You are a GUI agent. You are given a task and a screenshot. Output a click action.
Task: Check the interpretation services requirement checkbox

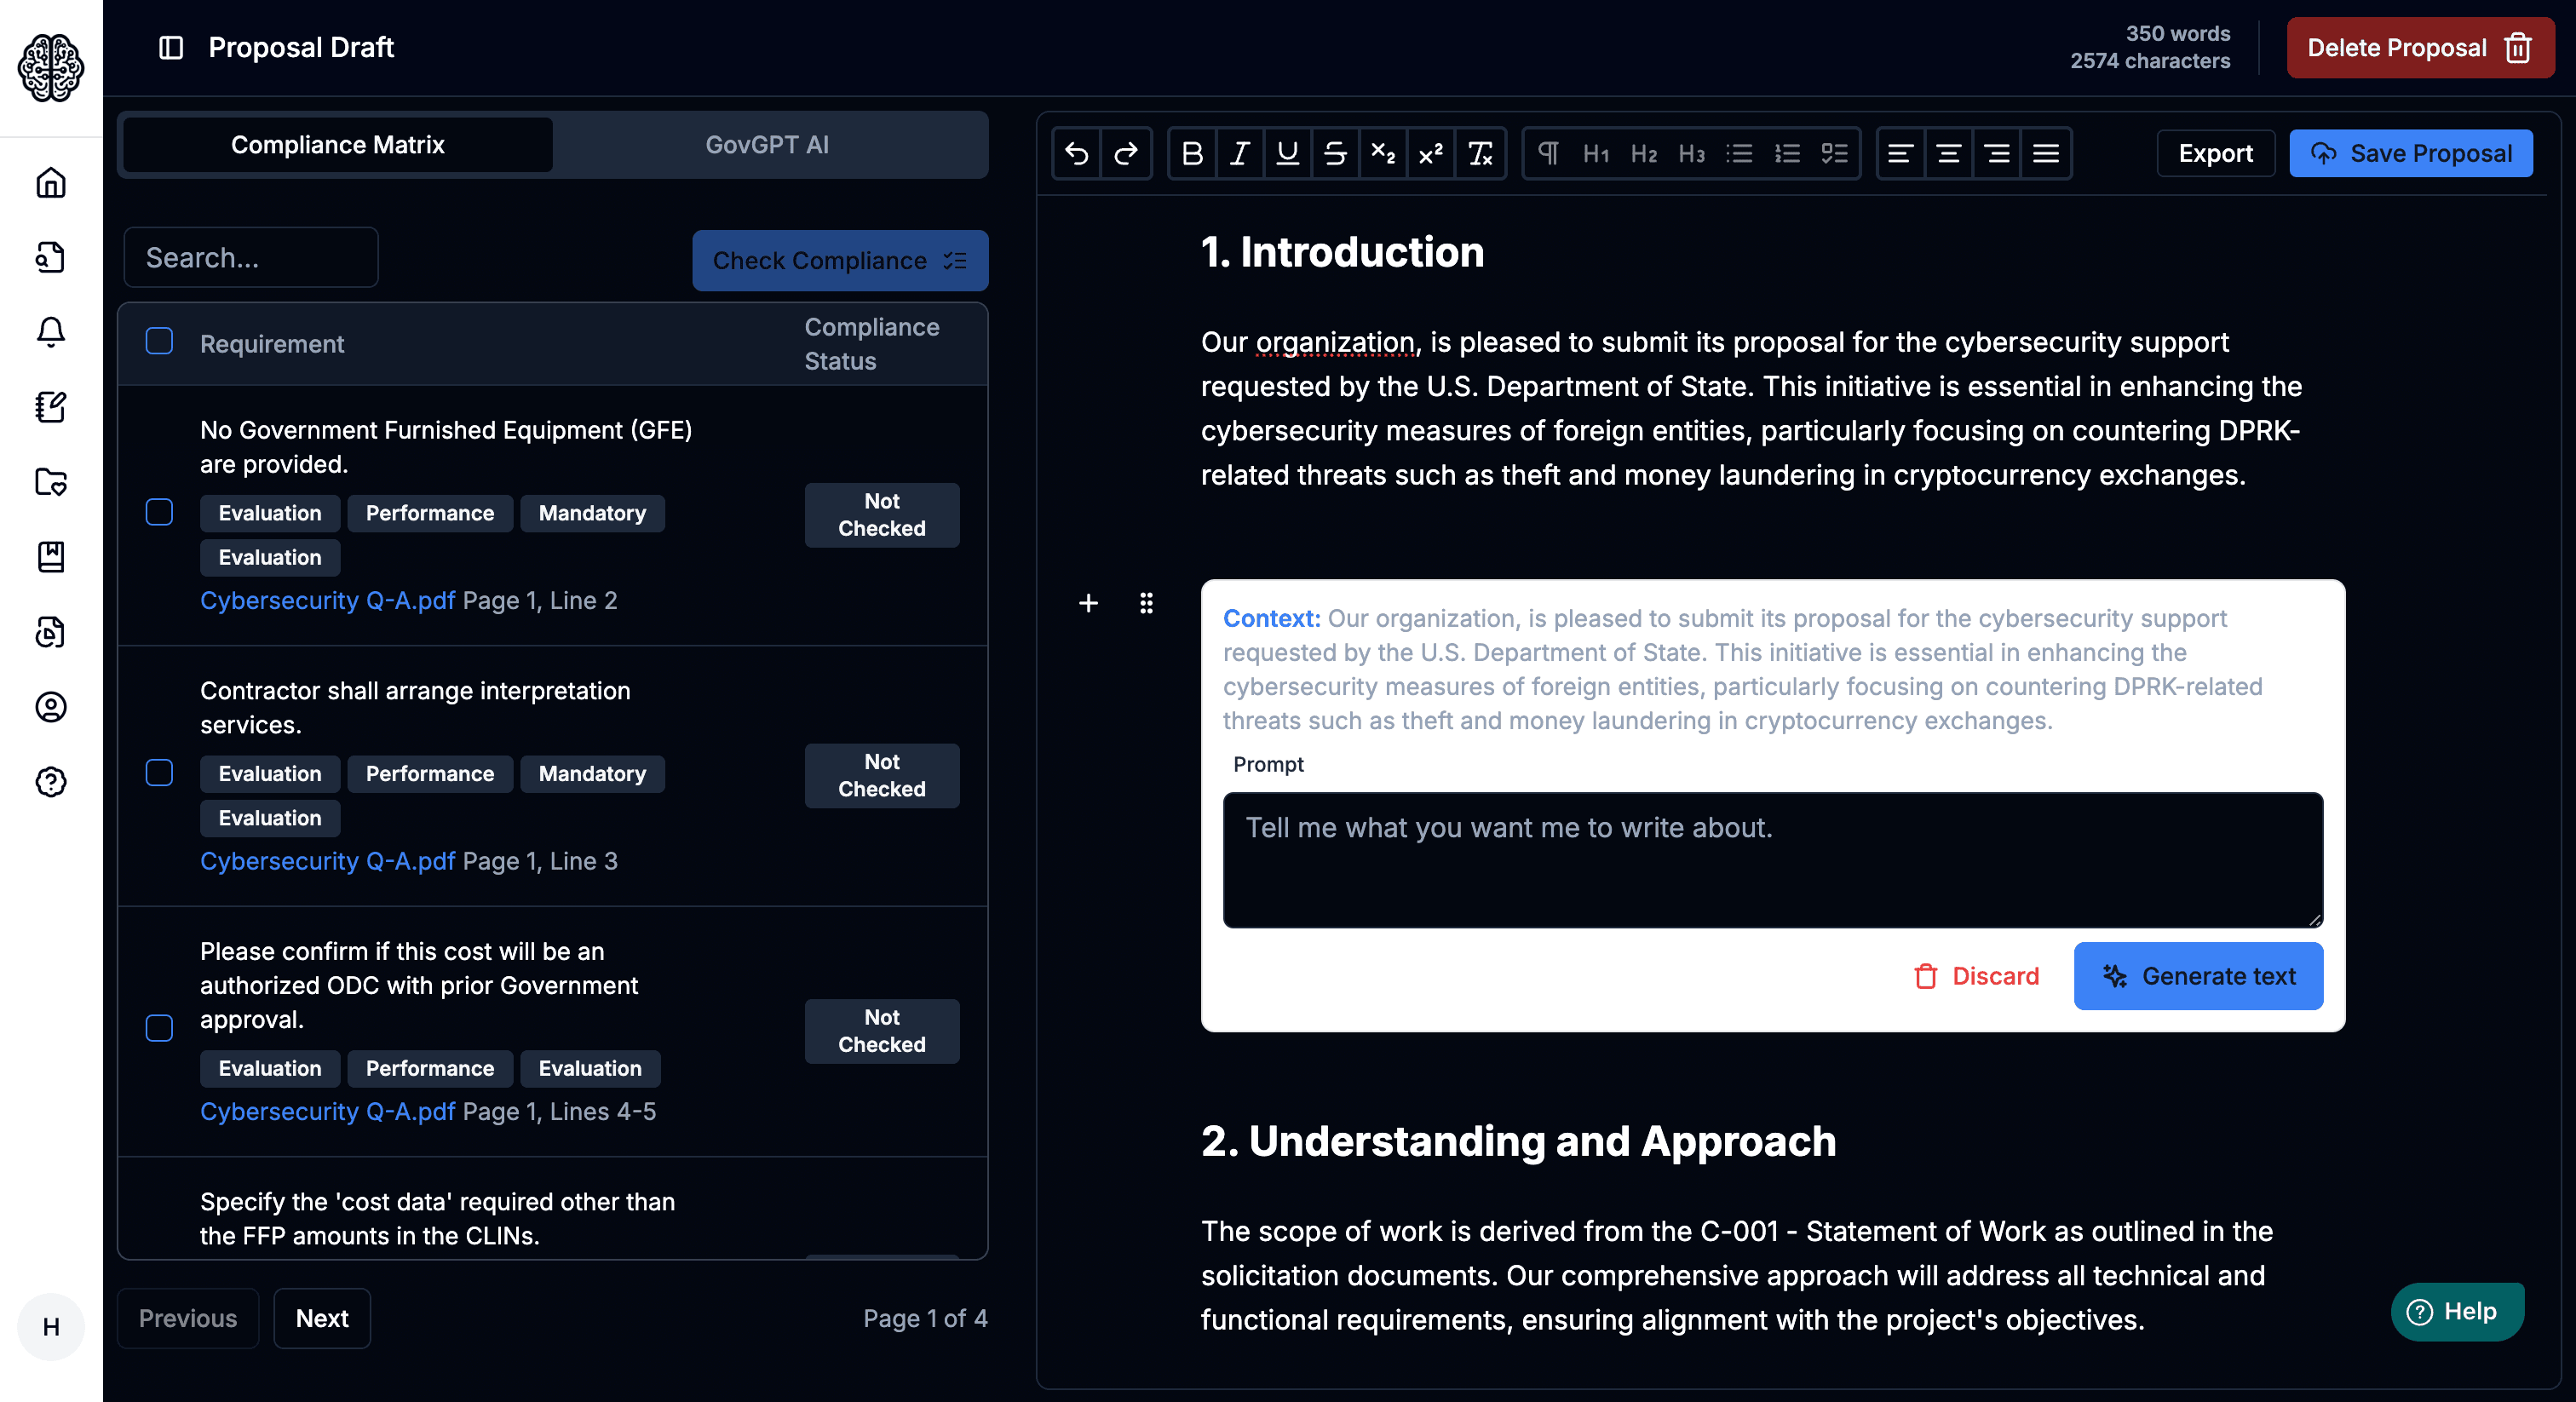(x=159, y=773)
